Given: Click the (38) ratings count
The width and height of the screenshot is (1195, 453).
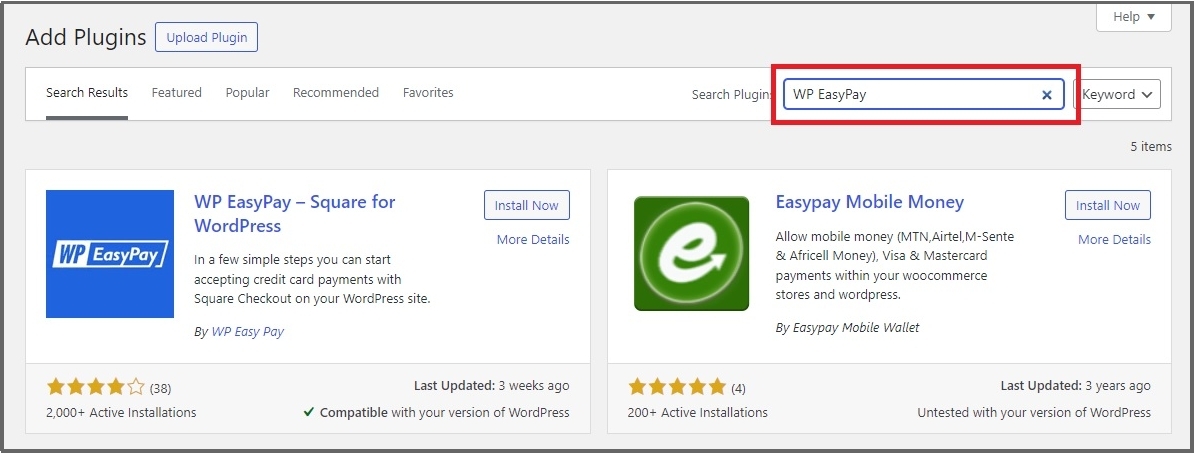Looking at the screenshot, I should (160, 388).
